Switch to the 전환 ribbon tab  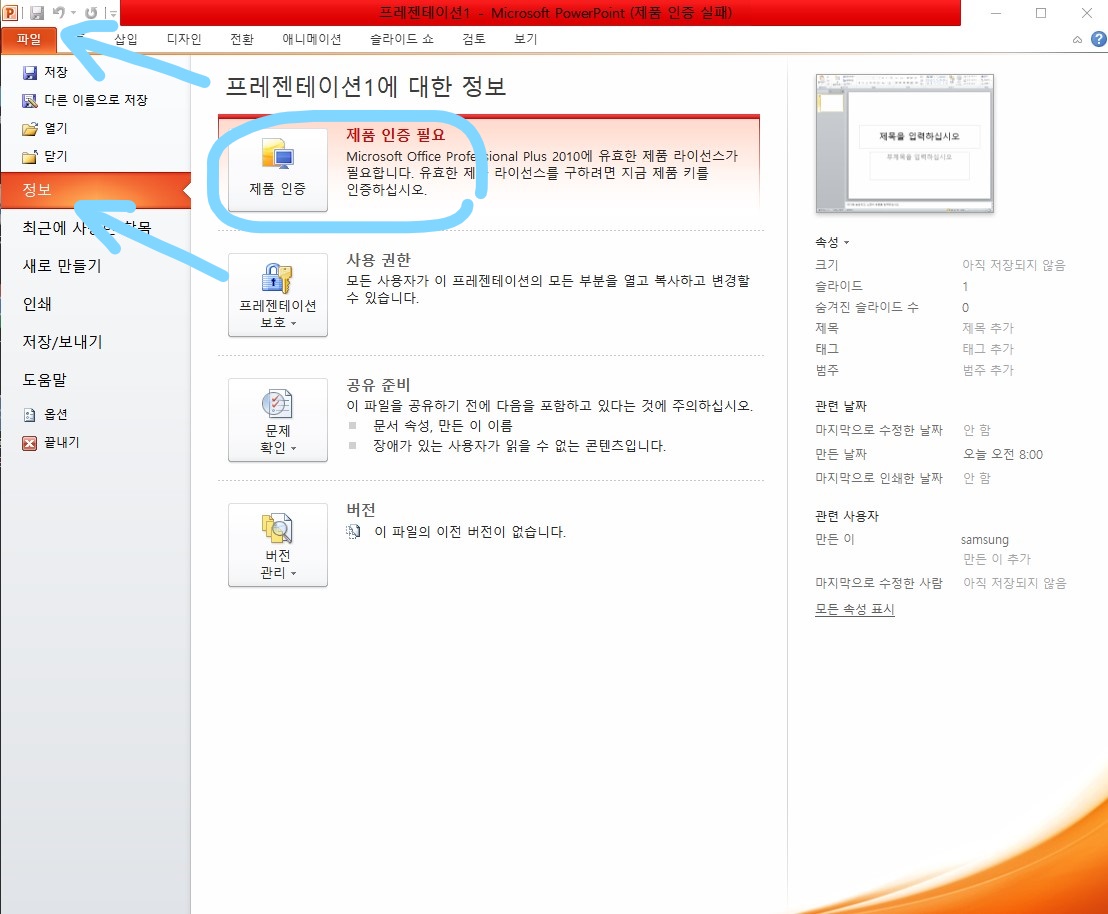242,39
